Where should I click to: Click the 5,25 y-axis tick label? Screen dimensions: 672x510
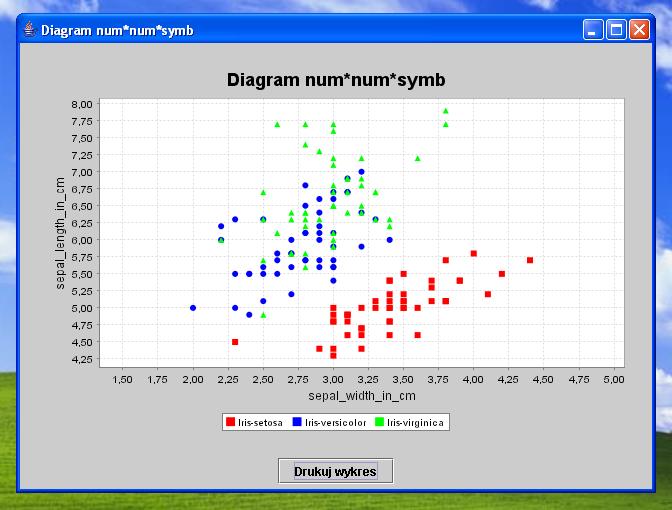(x=82, y=291)
